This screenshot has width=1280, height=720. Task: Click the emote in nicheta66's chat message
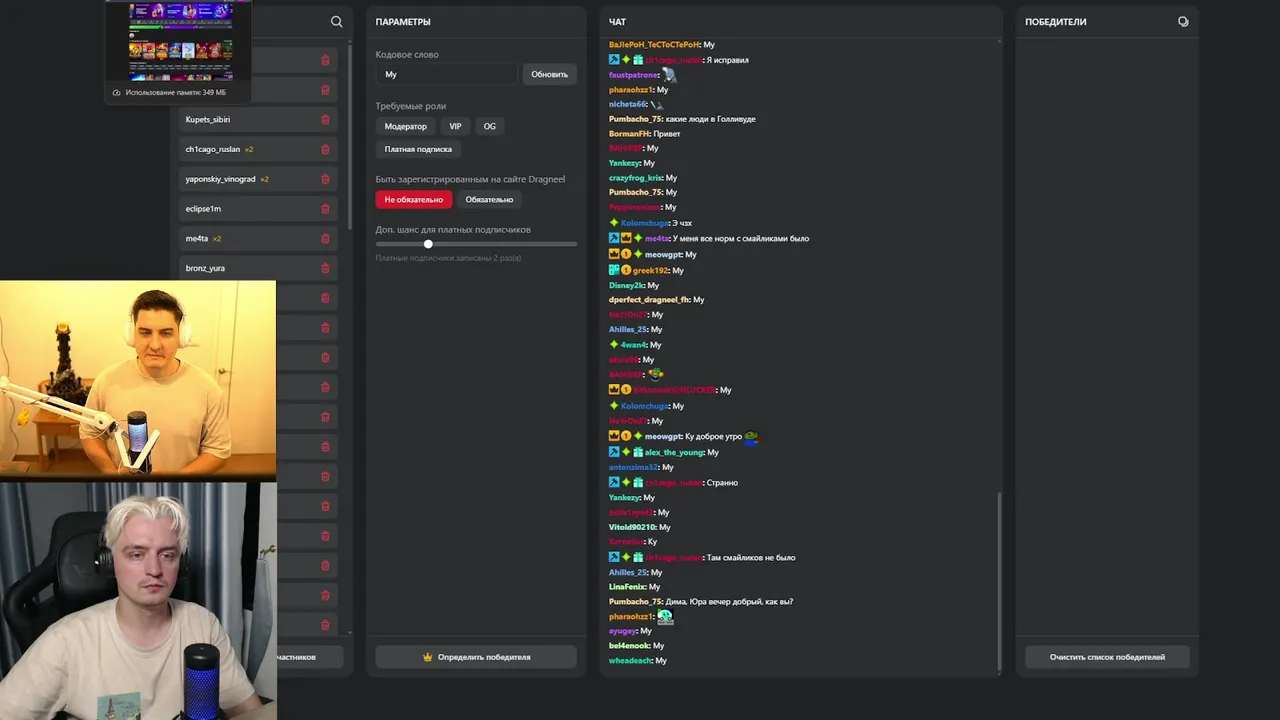656,104
